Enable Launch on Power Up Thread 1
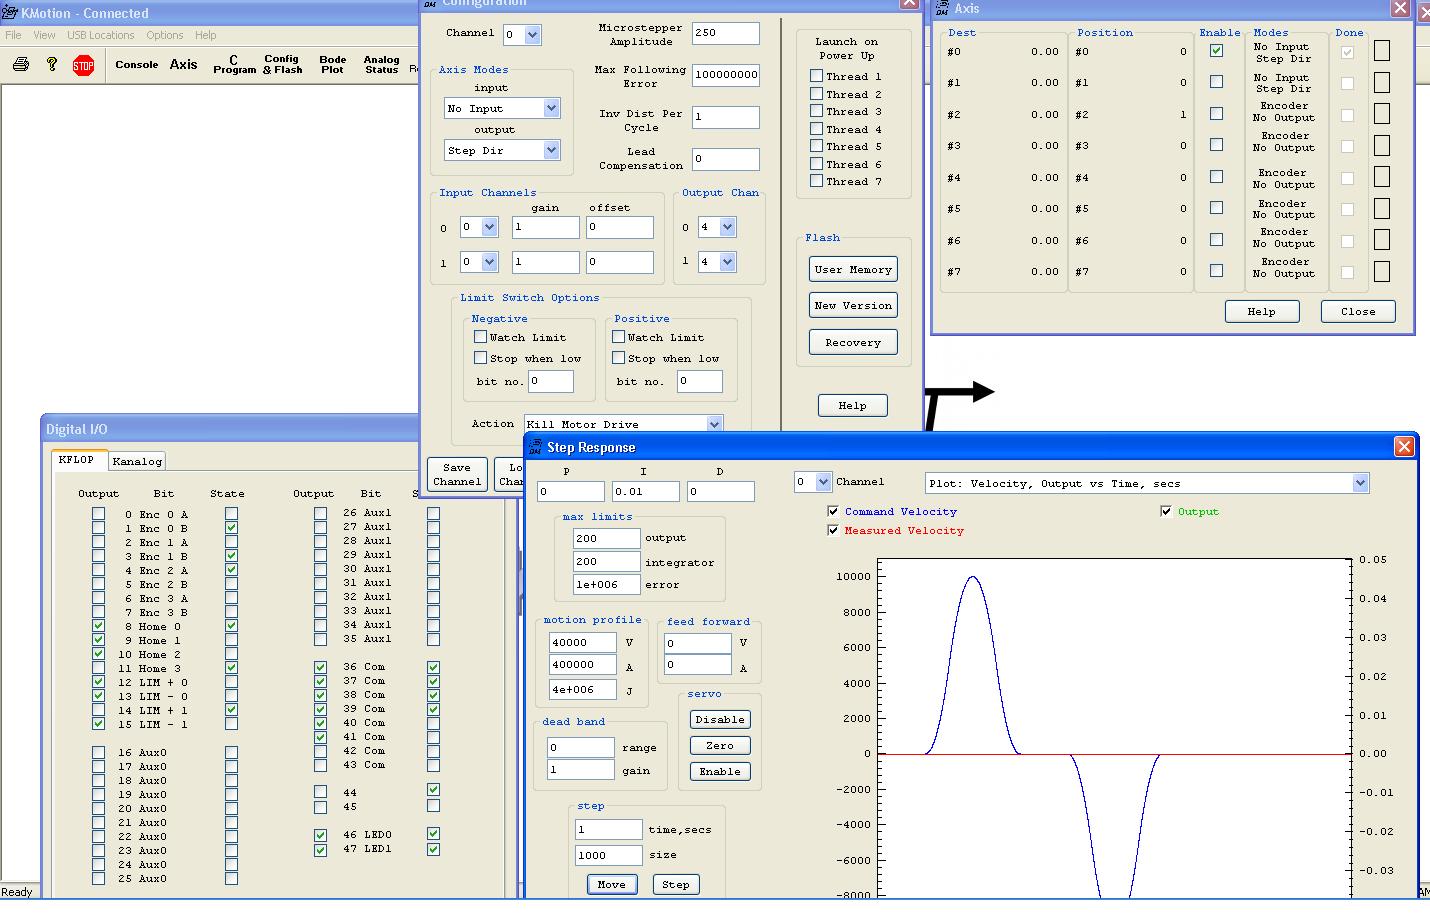The height and width of the screenshot is (914, 1430). click(817, 76)
